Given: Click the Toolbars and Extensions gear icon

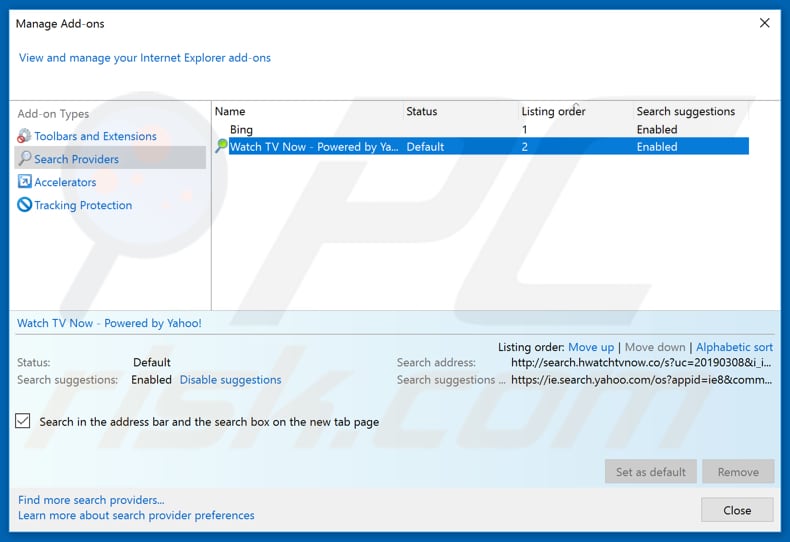Looking at the screenshot, I should [24, 136].
